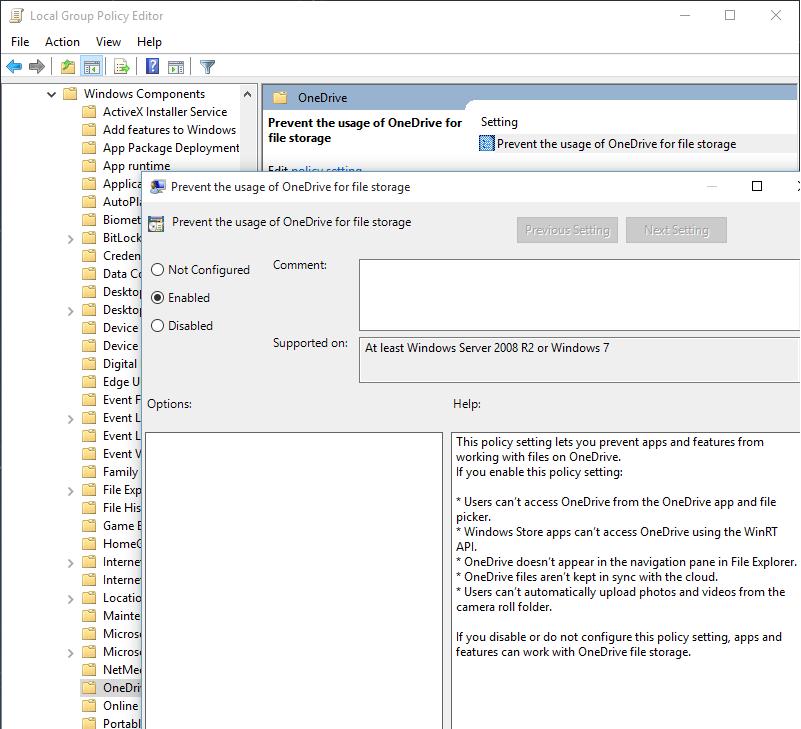Select the Online tree item below OneDrive
Viewport: 801px width, 729px height.
coord(121,706)
